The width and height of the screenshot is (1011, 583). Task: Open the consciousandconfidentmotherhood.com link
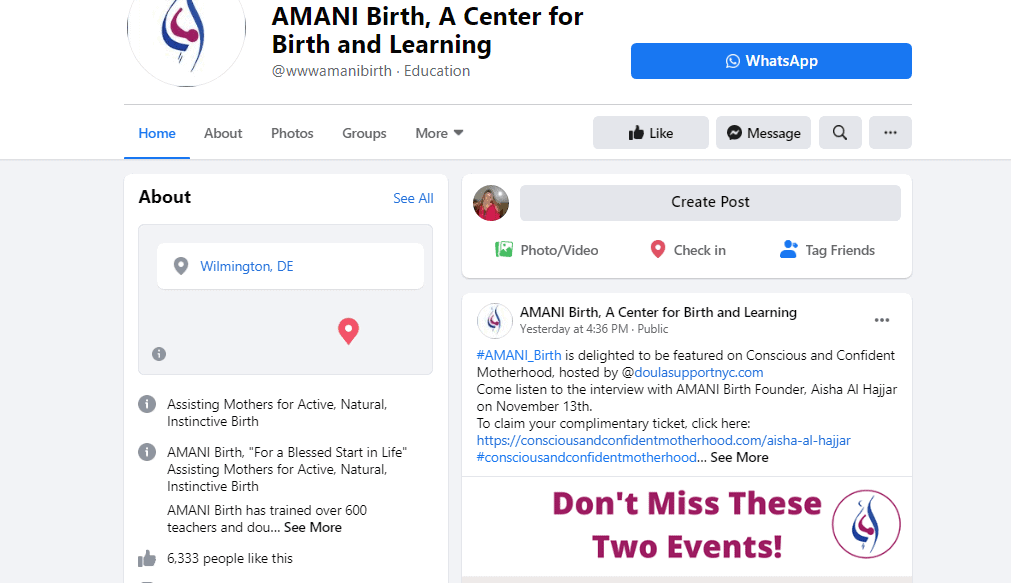(x=663, y=440)
